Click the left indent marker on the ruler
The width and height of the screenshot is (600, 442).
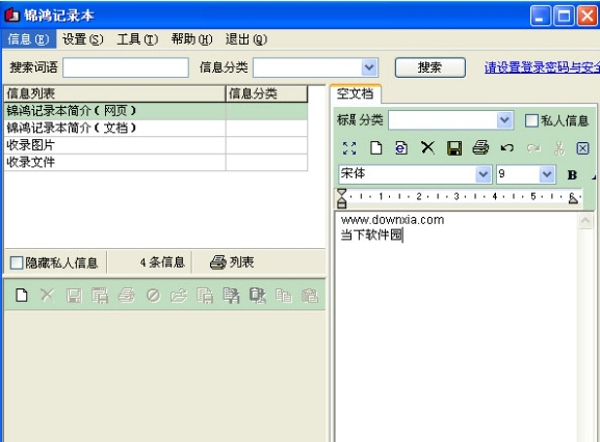click(342, 196)
